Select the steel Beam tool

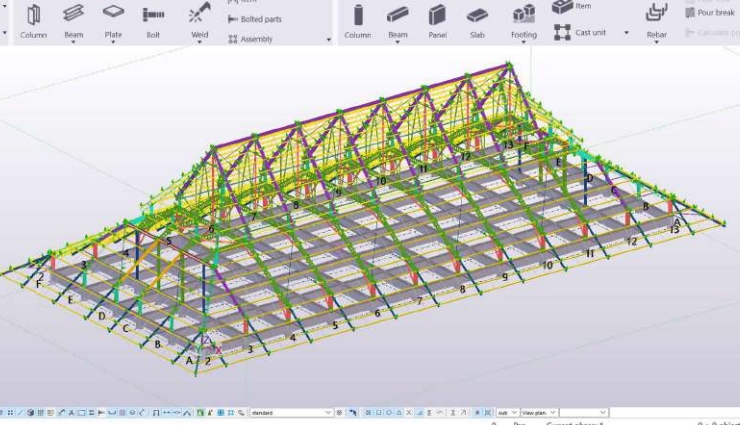click(73, 19)
